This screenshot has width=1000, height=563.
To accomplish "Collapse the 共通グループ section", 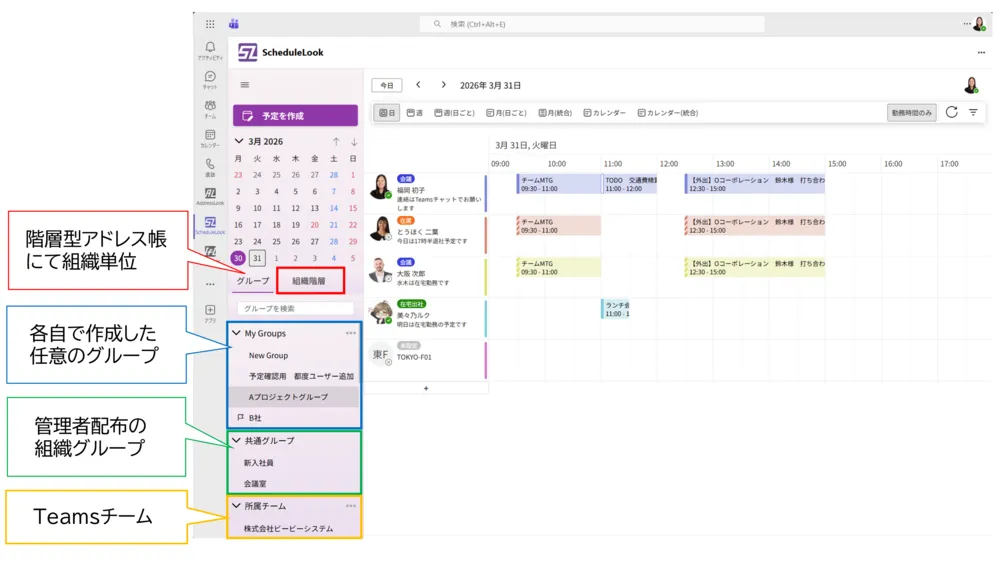I will point(237,440).
